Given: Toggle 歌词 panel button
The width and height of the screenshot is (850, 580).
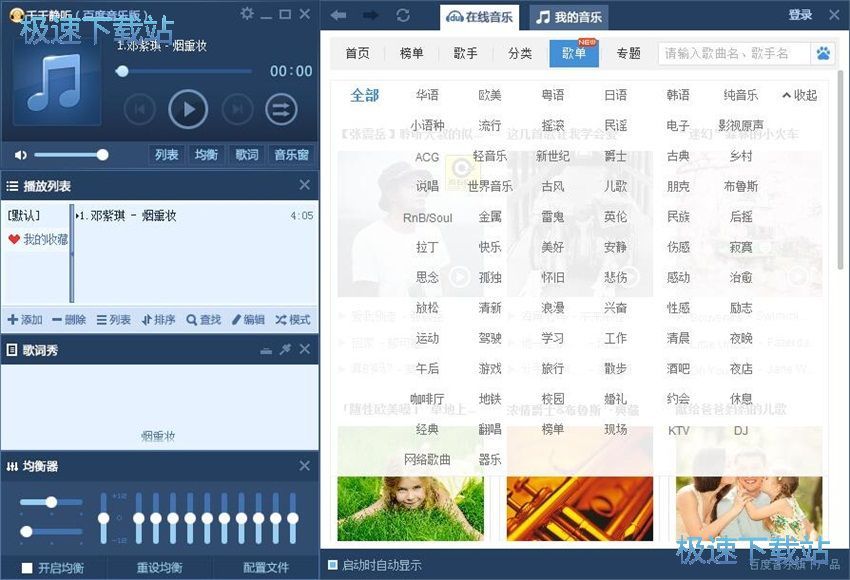Looking at the screenshot, I should [x=247, y=154].
